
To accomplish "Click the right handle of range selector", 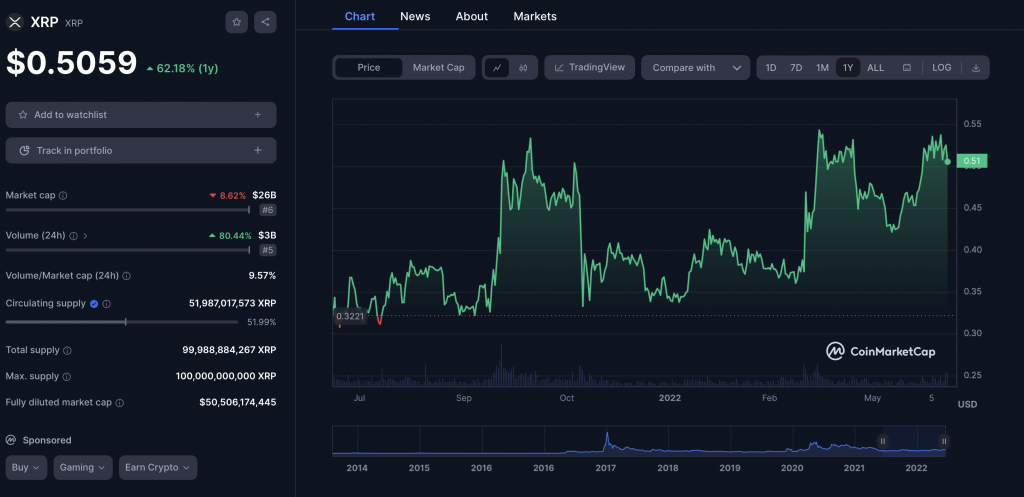I will pyautogui.click(x=943, y=441).
